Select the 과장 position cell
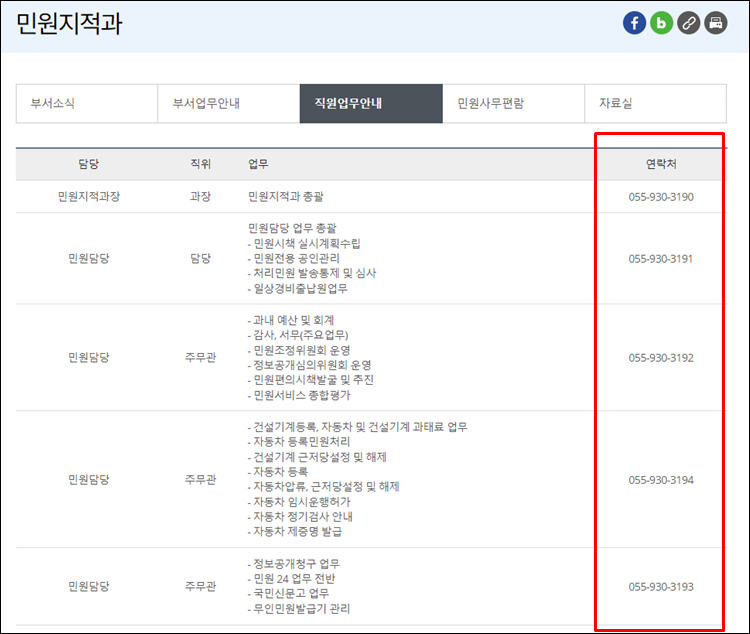The width and height of the screenshot is (750, 634). pos(200,197)
